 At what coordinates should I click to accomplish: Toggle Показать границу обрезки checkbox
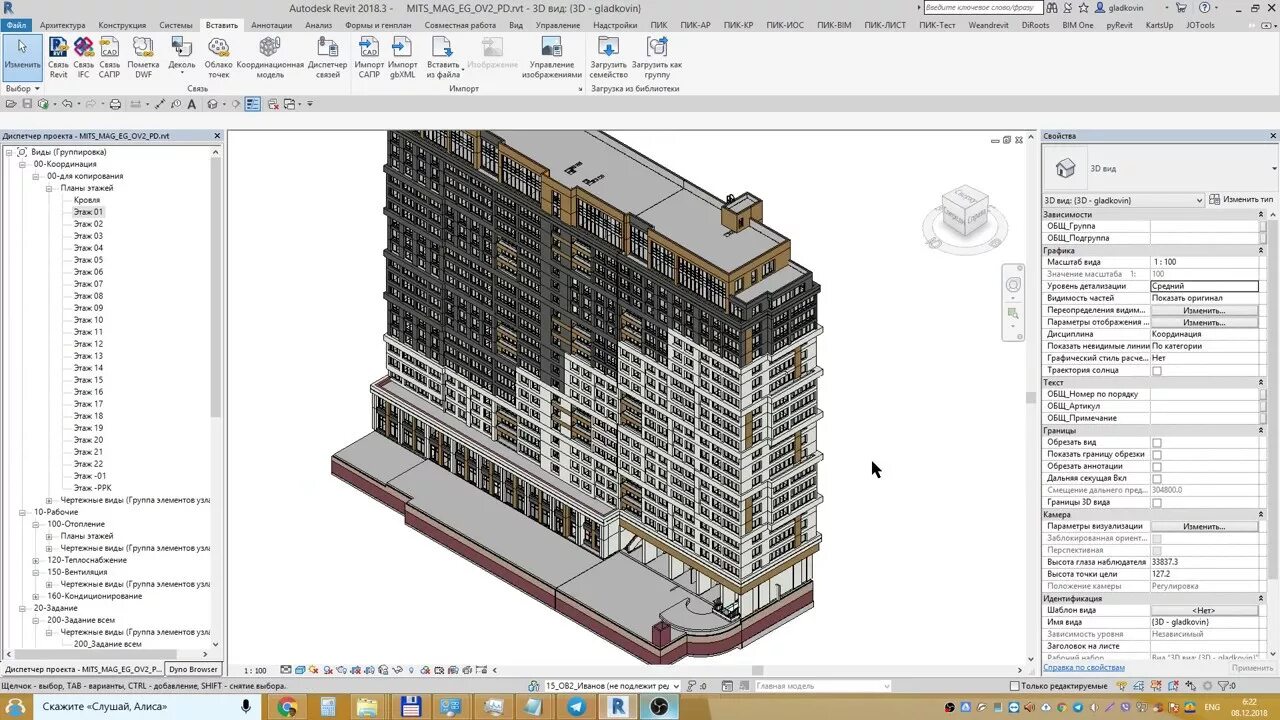click(x=1157, y=454)
